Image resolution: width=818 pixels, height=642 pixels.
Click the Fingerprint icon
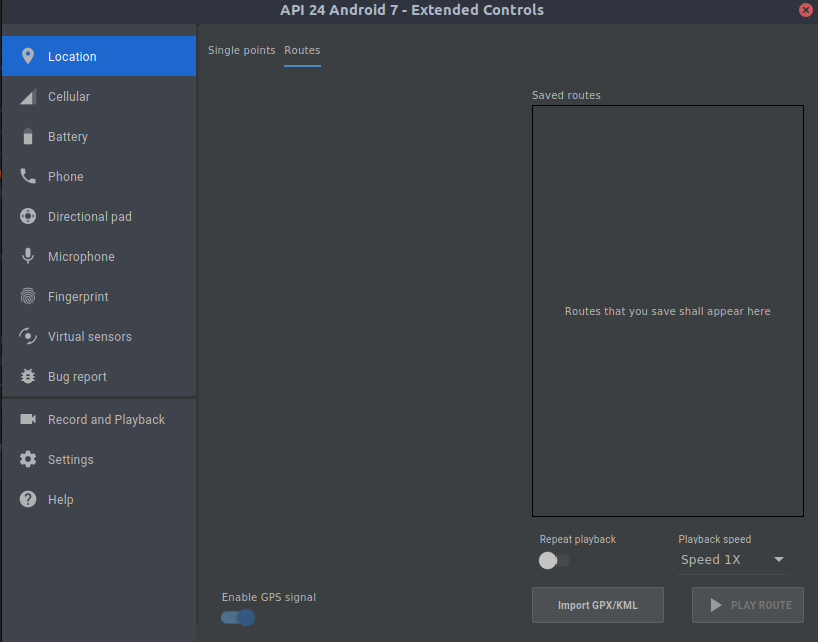[x=28, y=297]
